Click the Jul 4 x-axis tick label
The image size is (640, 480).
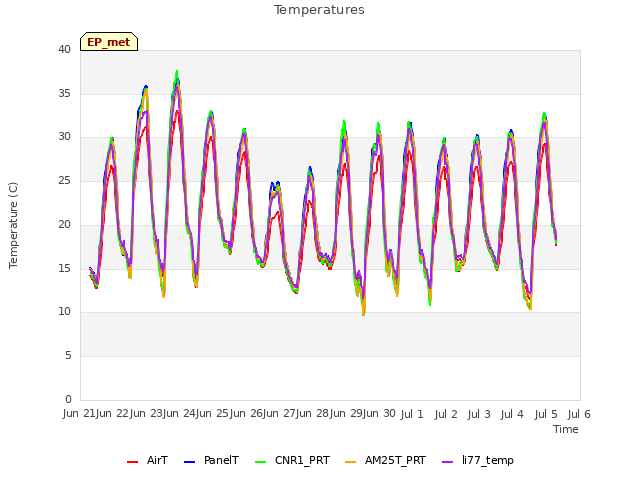[x=512, y=414]
